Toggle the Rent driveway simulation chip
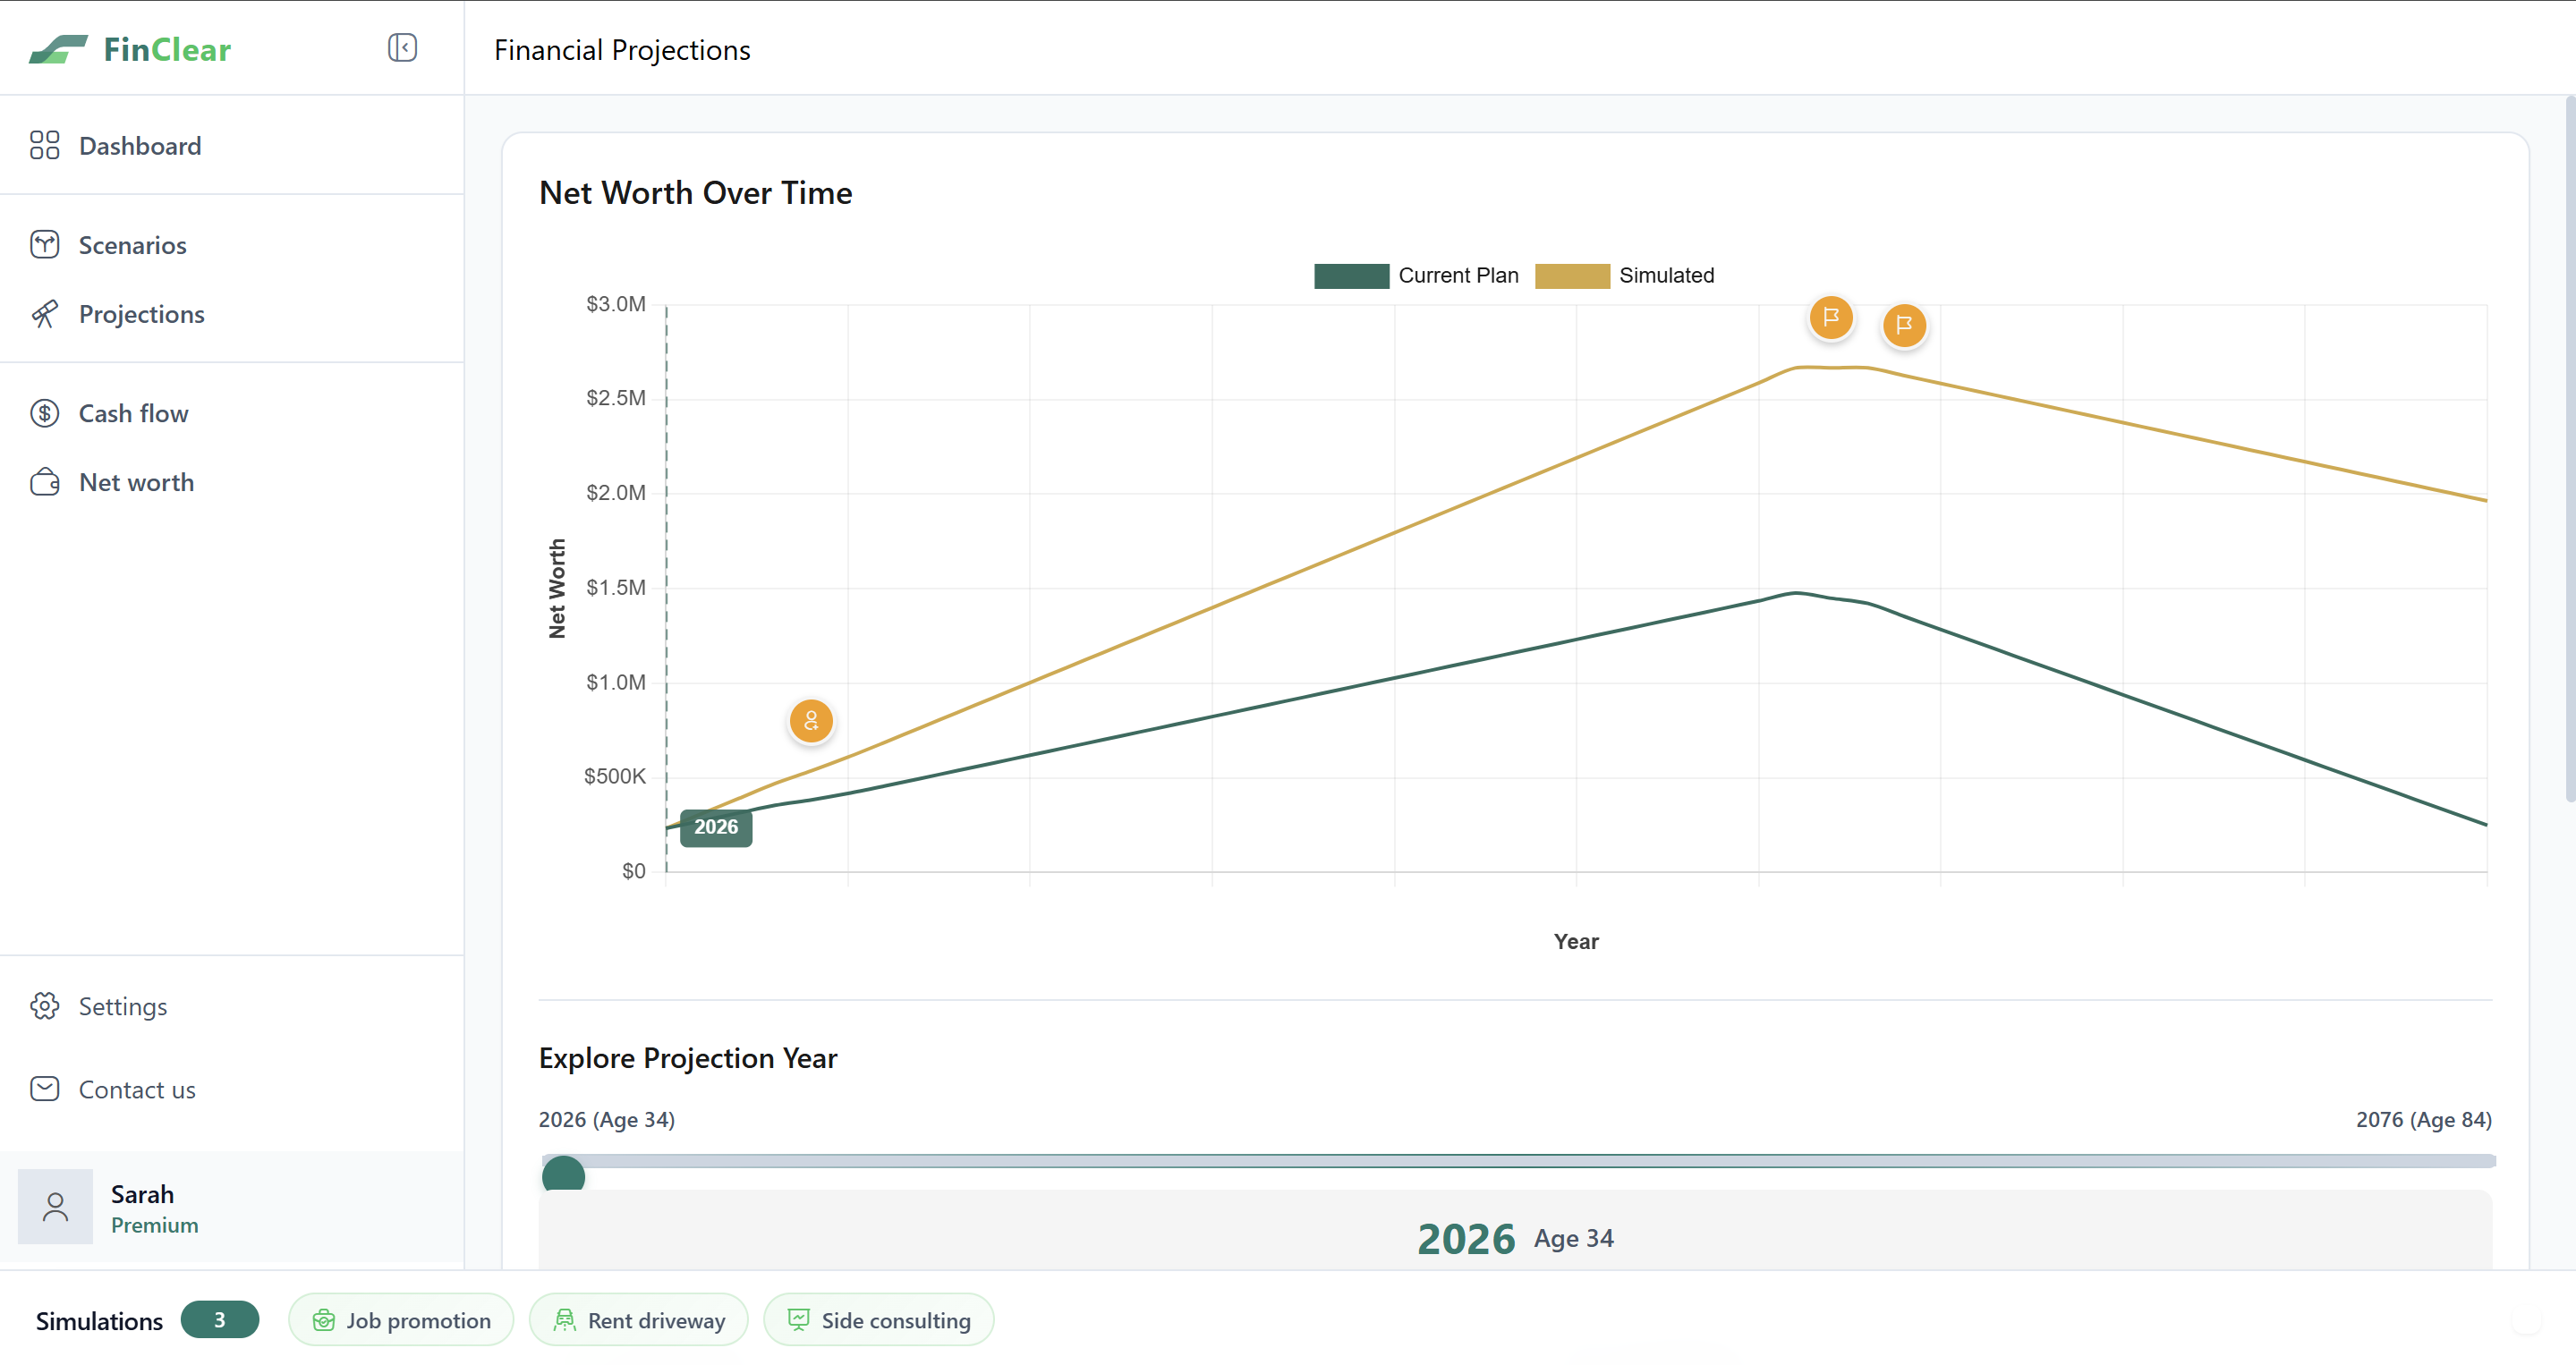This screenshot has width=2576, height=1365. point(639,1320)
